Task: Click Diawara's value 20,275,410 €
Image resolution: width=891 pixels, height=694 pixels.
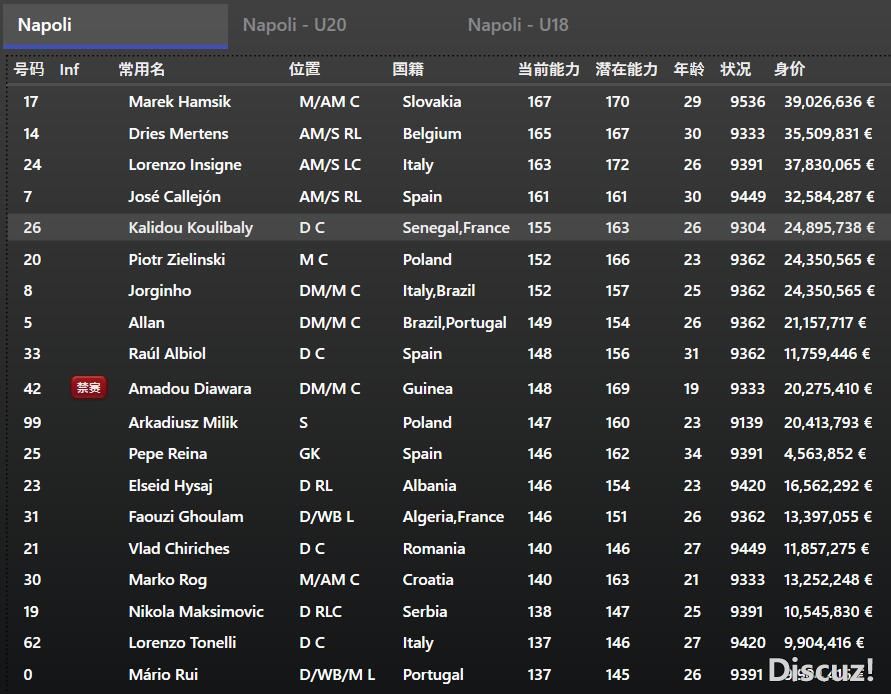Action: 828,389
